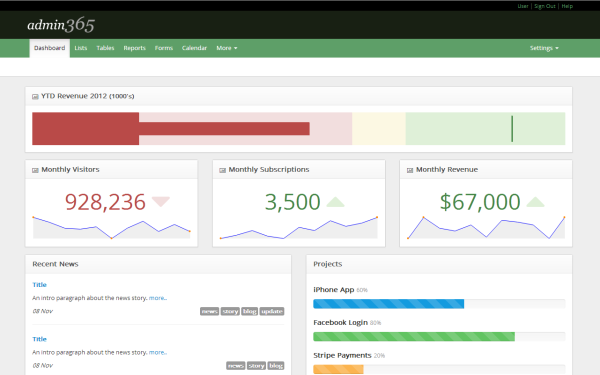Click the Projects panel heading
This screenshot has height=375, width=600.
tap(328, 264)
